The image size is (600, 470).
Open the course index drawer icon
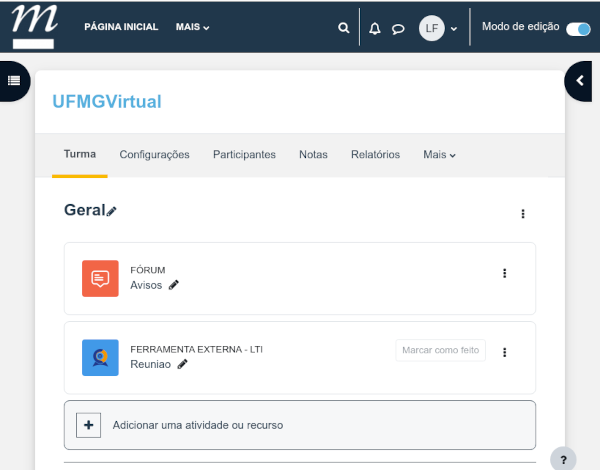coord(14,81)
